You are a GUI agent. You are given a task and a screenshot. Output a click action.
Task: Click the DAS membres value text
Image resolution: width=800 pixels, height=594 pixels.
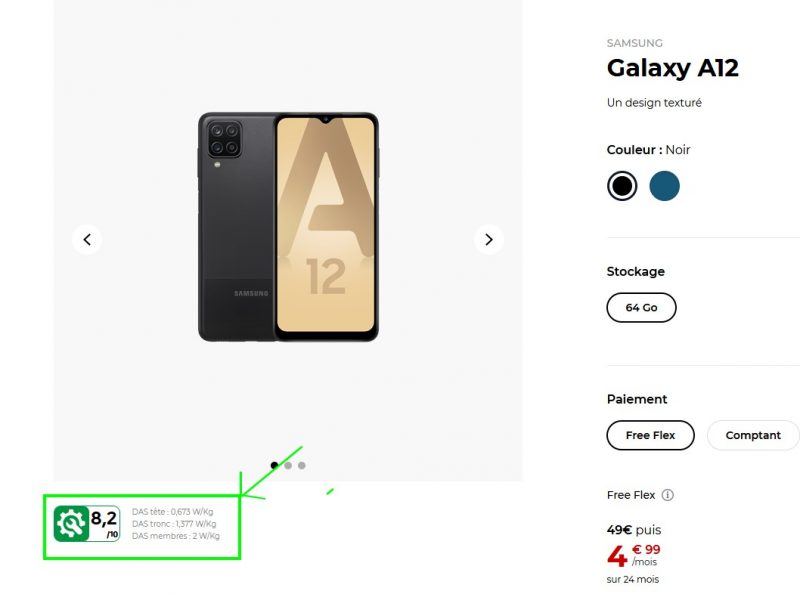pyautogui.click(x=175, y=536)
